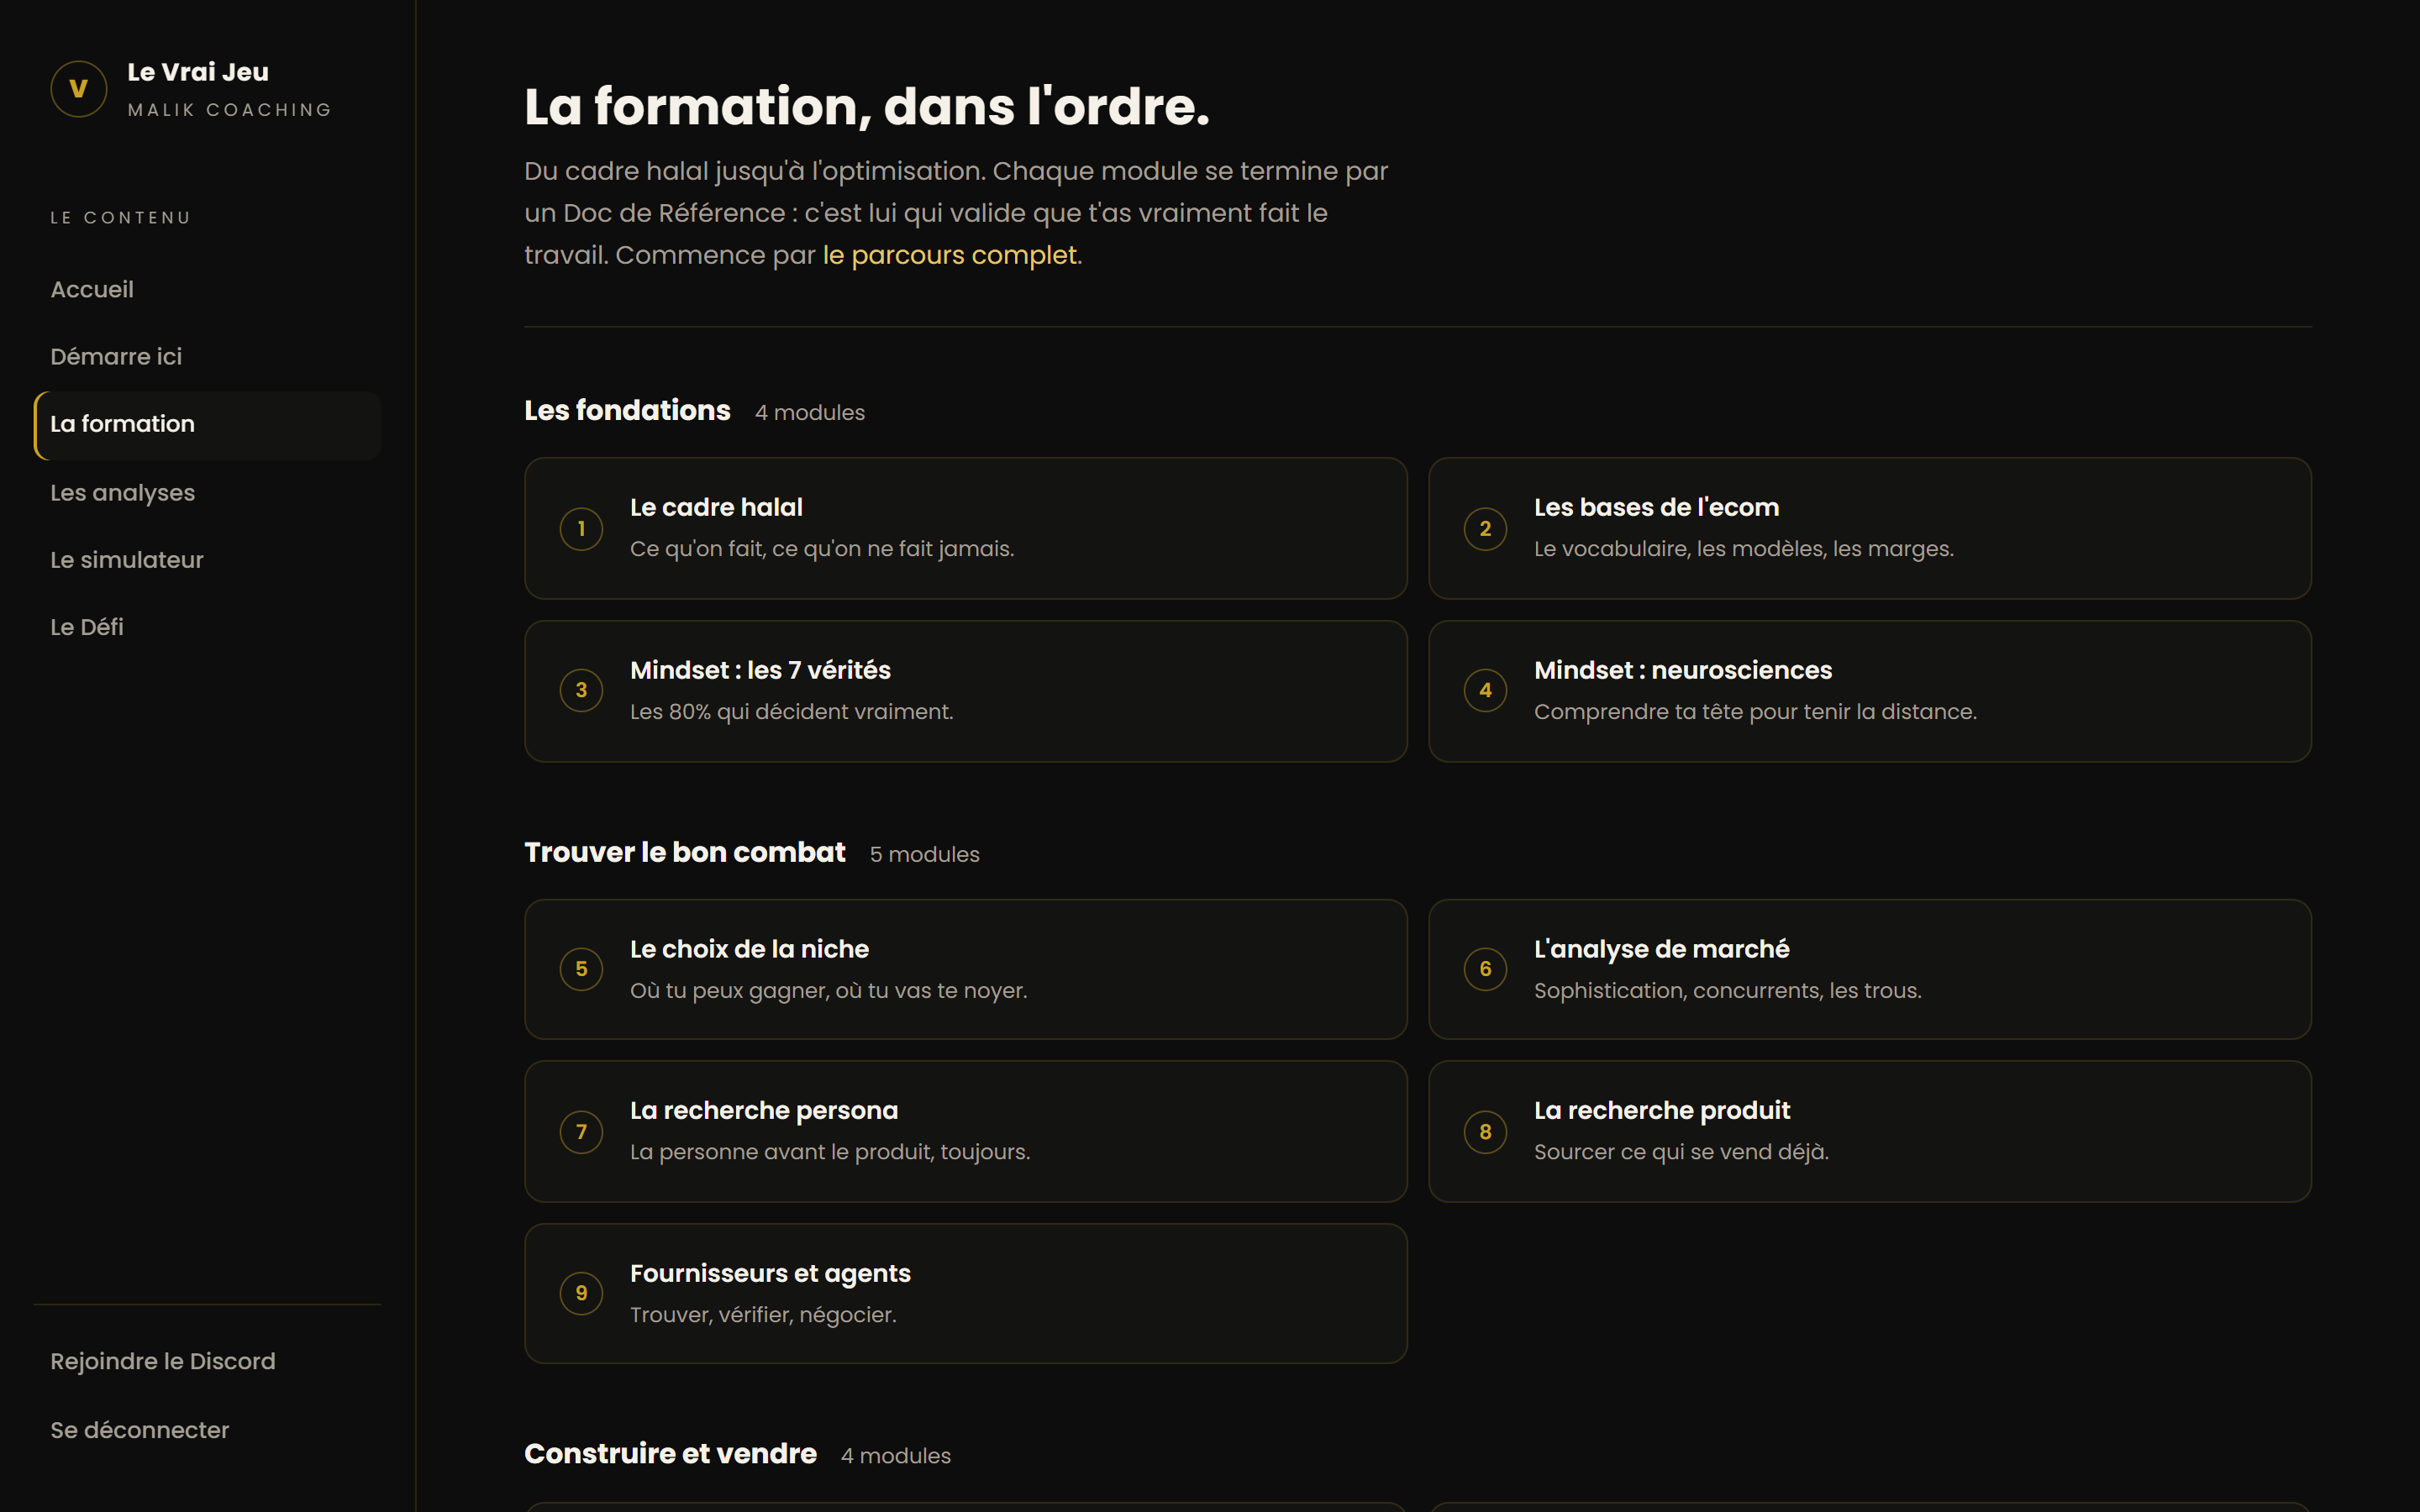Image resolution: width=2420 pixels, height=1512 pixels.
Task: Open the Le cadre halal module title
Action: (x=716, y=507)
